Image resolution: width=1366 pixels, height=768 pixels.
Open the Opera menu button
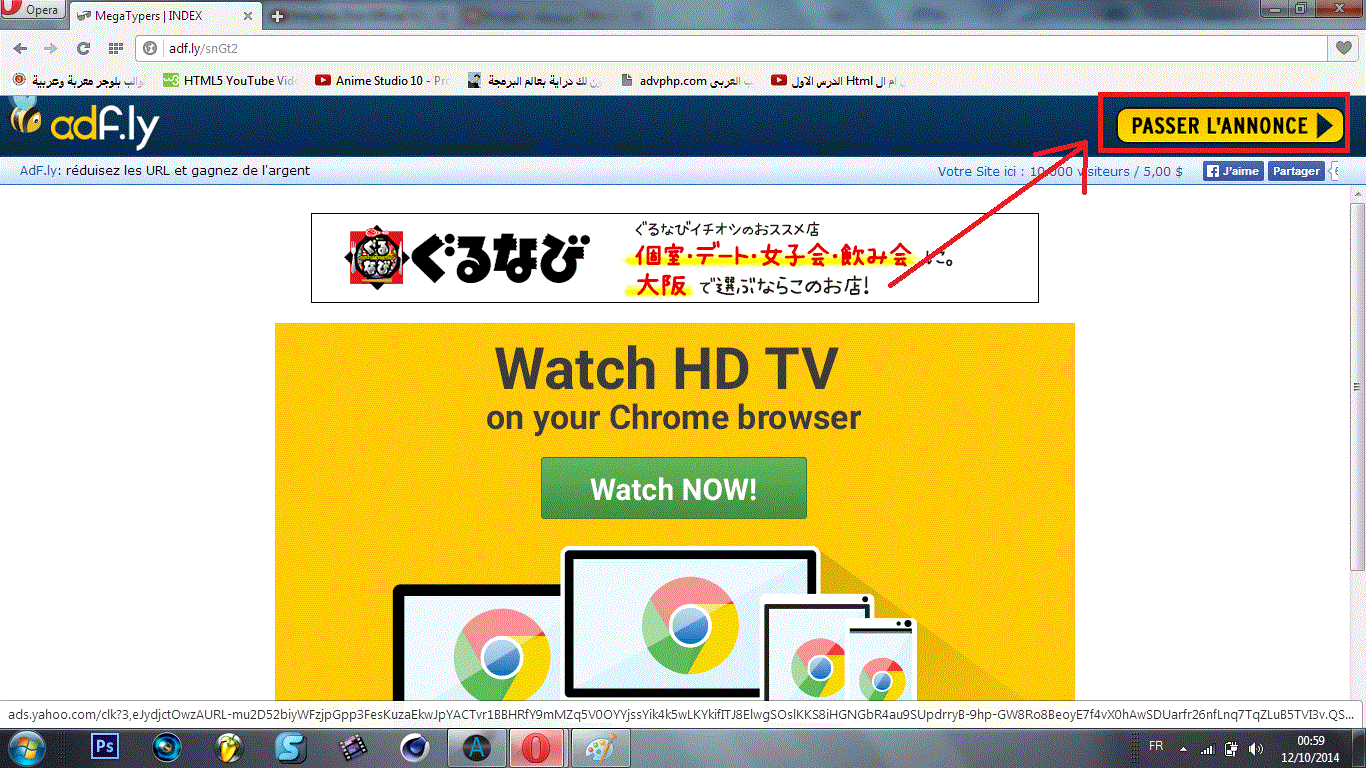[33, 11]
